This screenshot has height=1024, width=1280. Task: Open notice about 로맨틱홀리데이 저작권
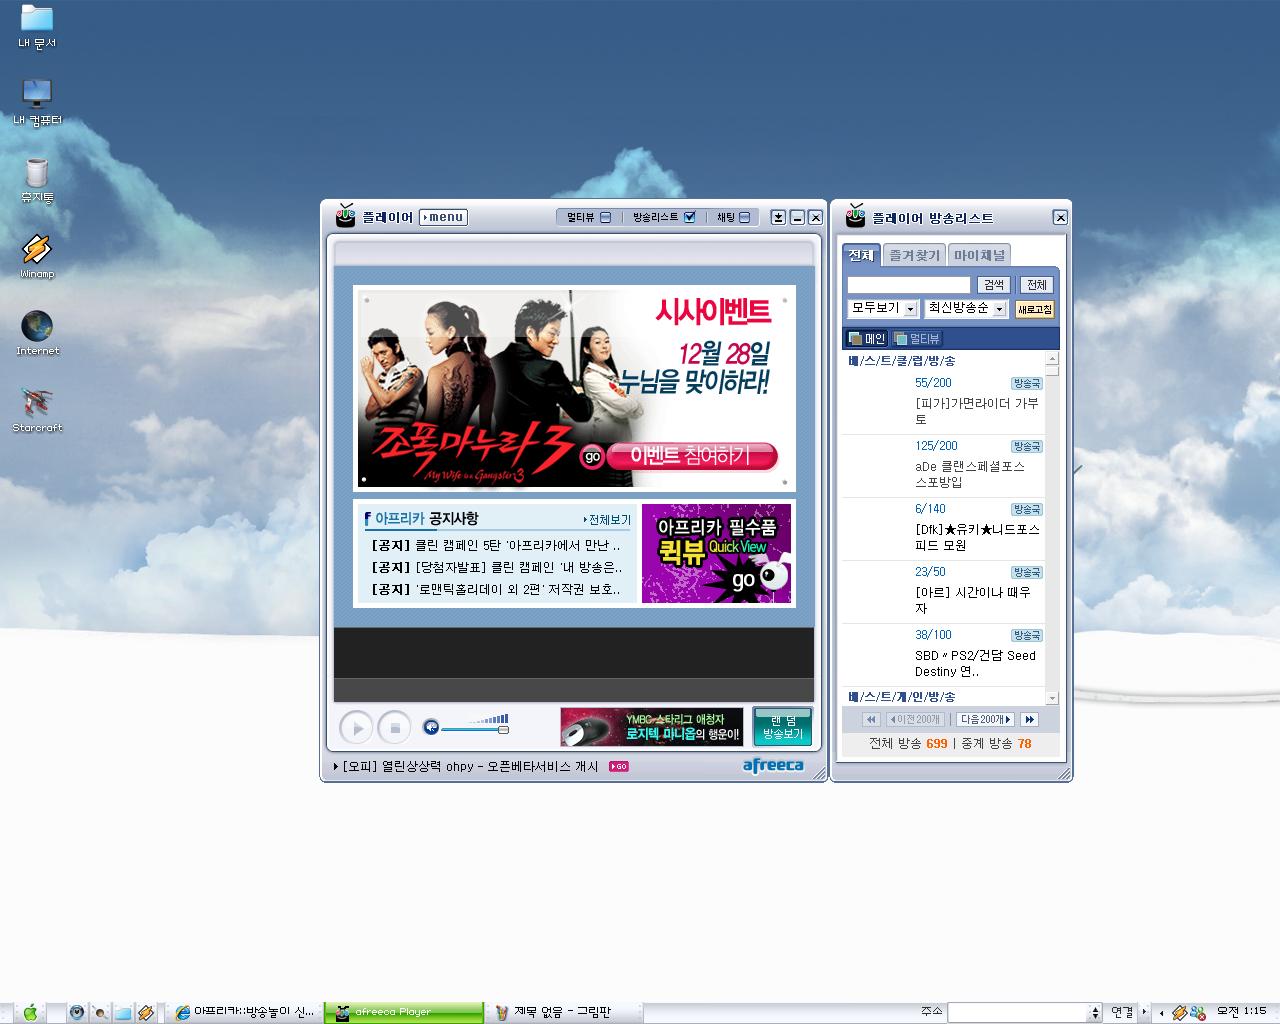(x=496, y=590)
